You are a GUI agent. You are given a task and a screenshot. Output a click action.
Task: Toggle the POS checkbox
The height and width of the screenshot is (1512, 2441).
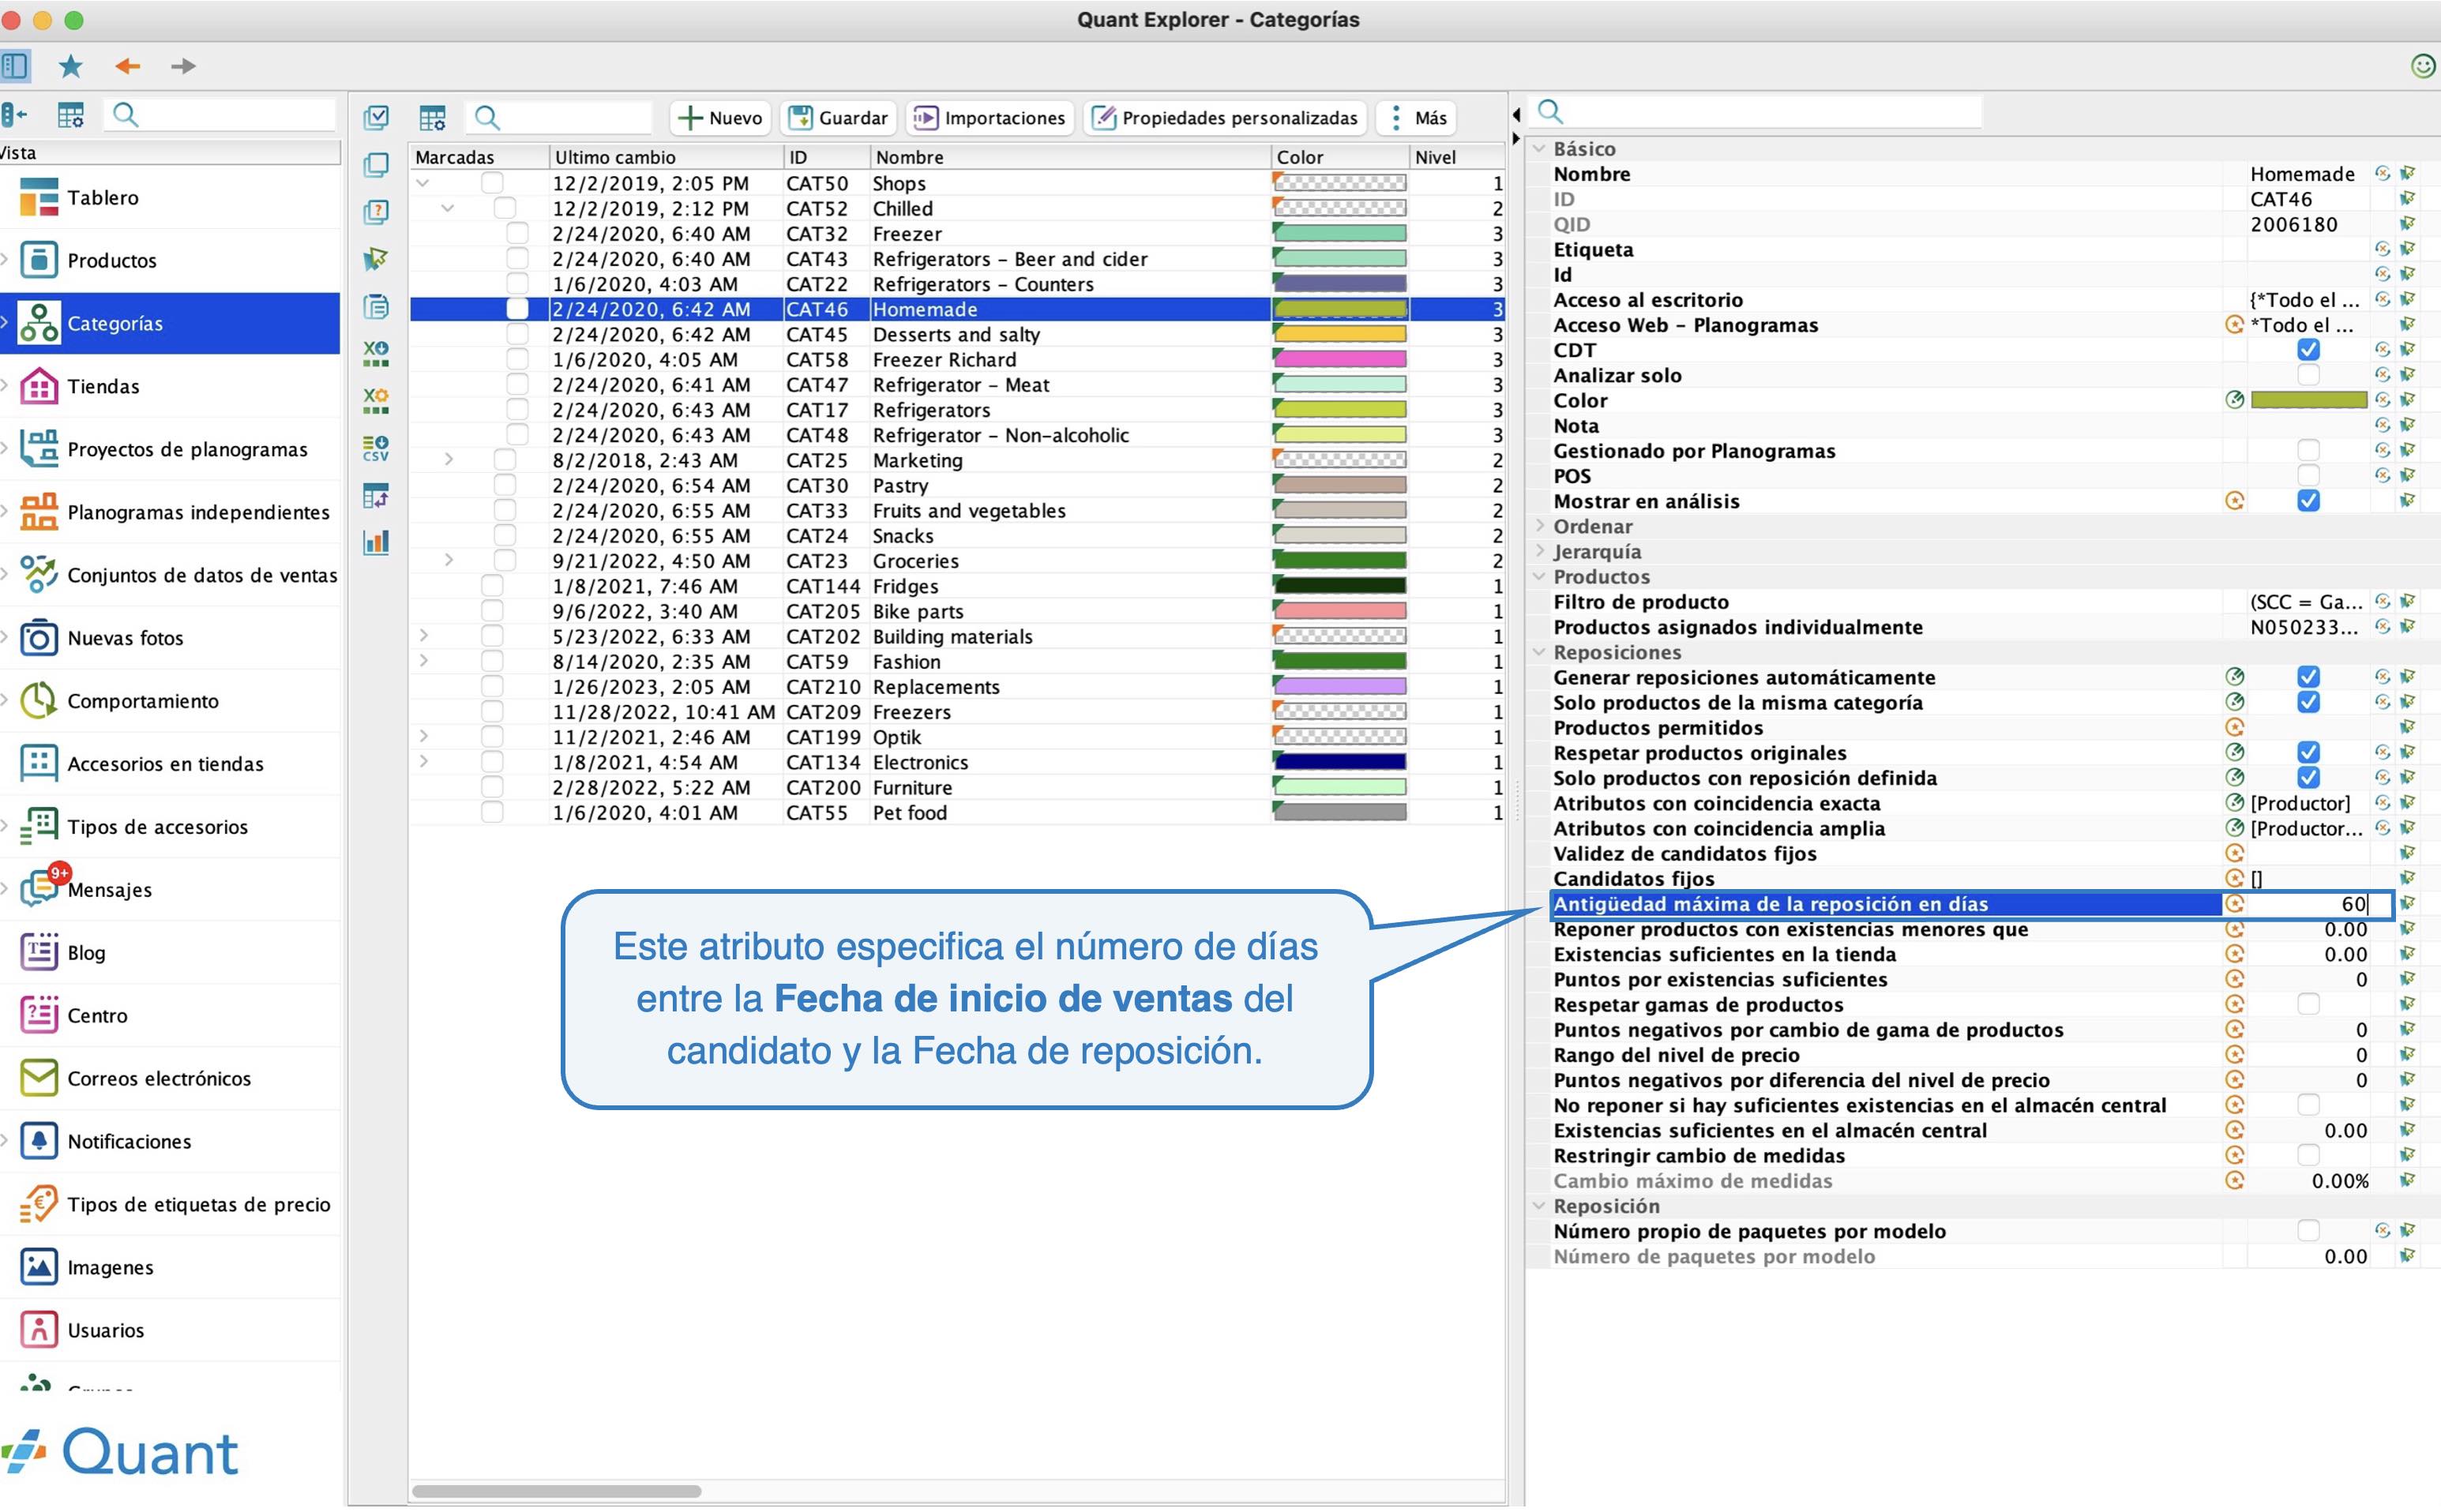2308,476
